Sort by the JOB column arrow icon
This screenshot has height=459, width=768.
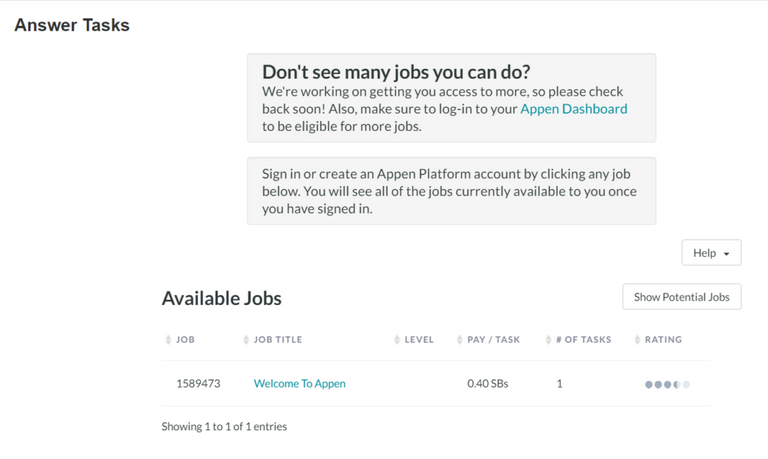[168, 339]
